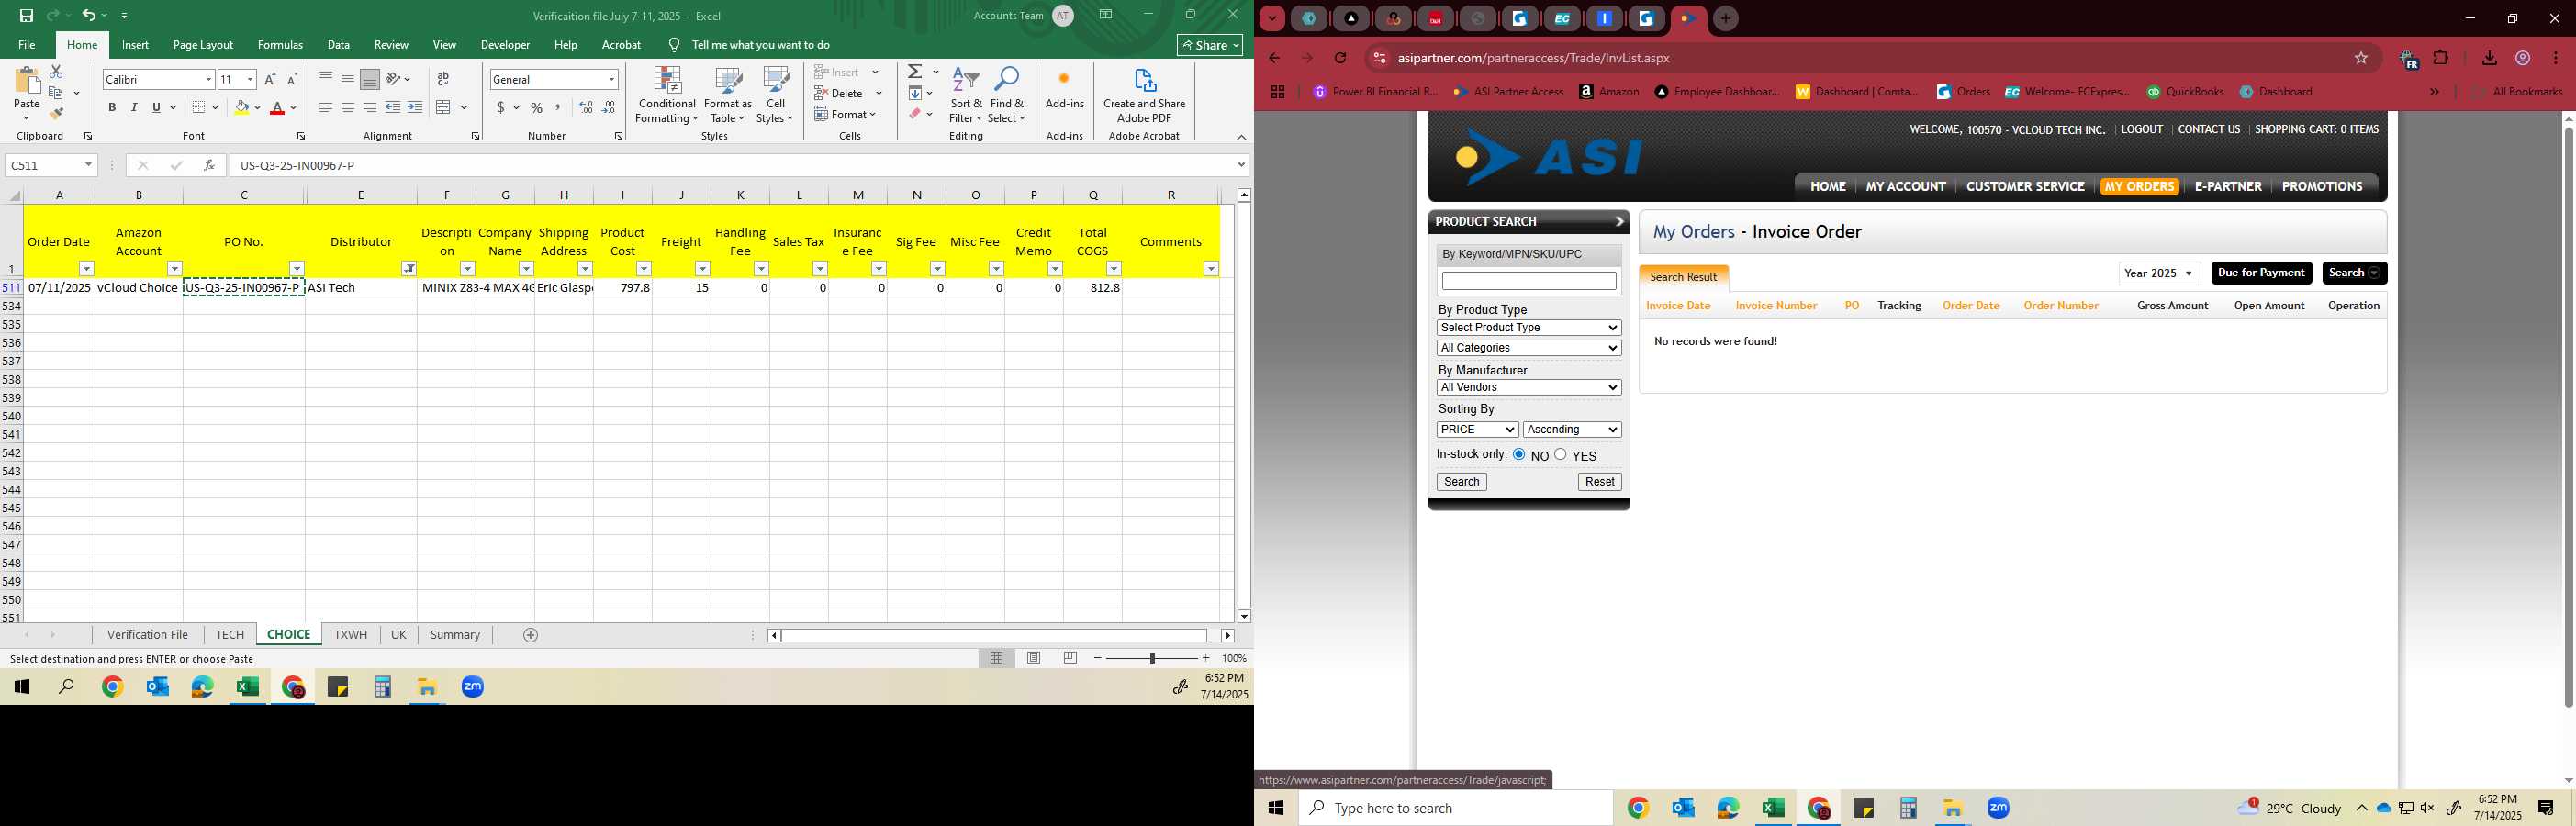Open the All Vendors manufacturer dropdown
This screenshot has height=826, width=2576.
(1528, 388)
